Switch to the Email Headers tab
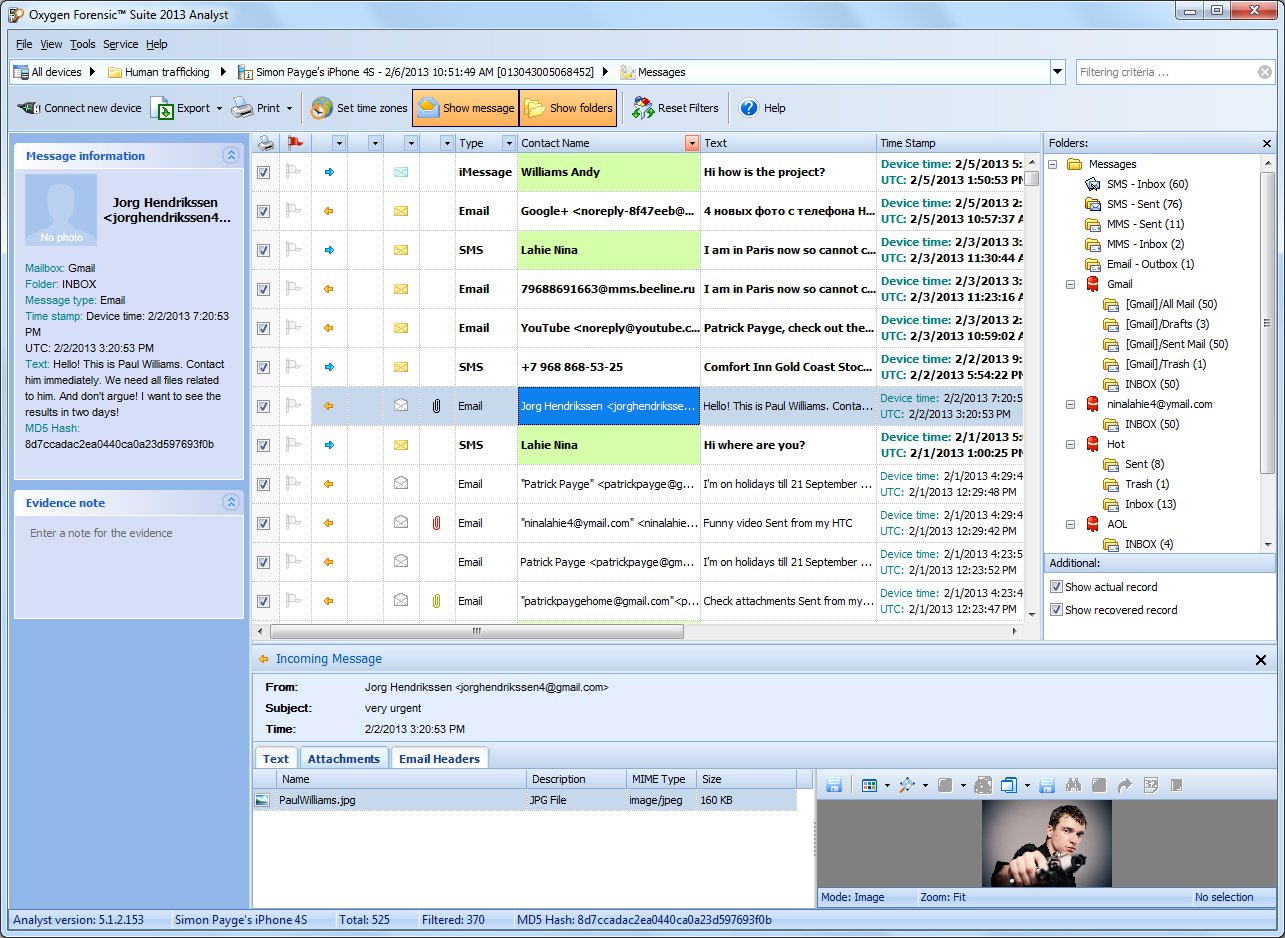Viewport: 1285px width, 938px height. point(439,759)
